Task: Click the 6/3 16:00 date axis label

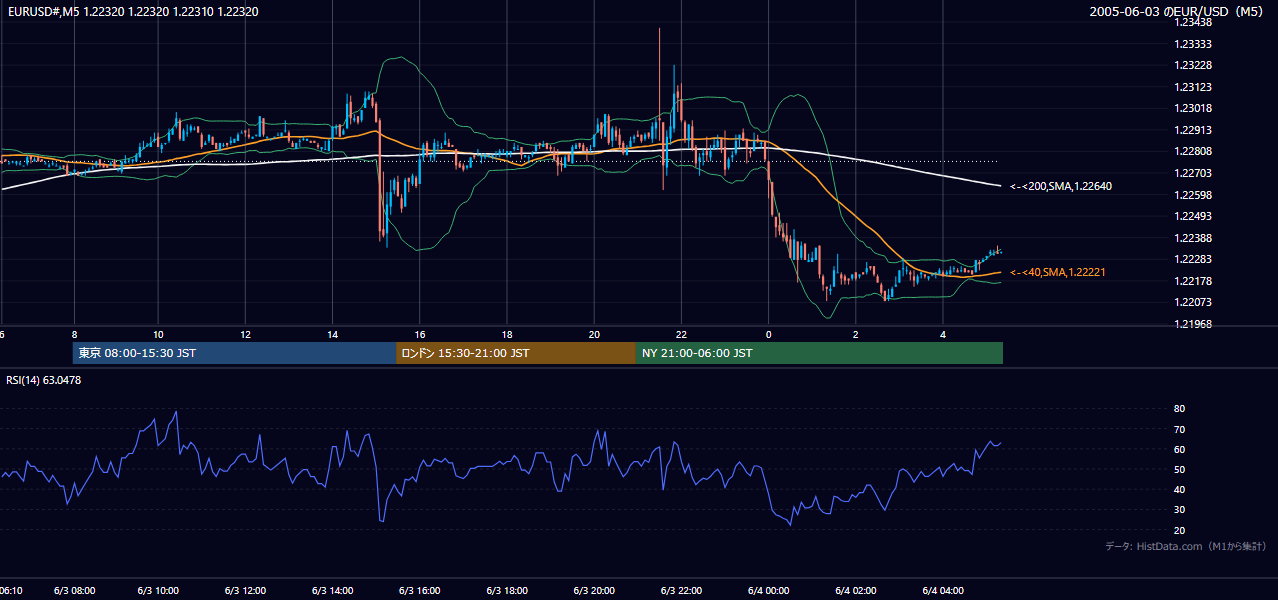Action: click(420, 591)
